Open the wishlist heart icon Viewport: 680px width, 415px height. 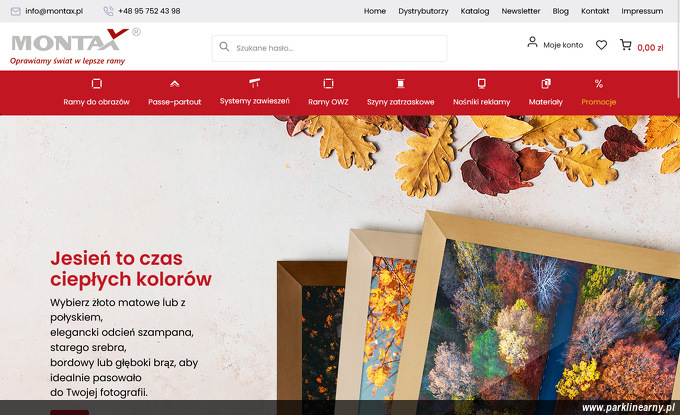[601, 45]
